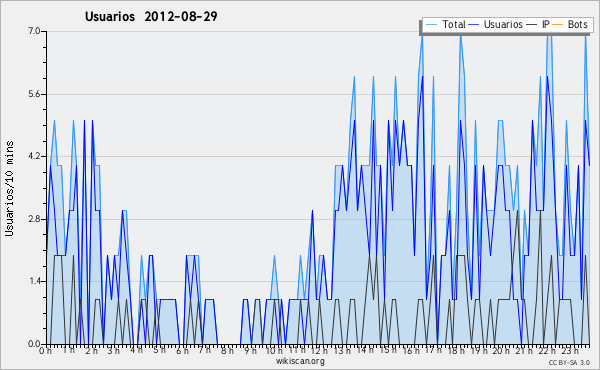
Task: Click the '18 h' x-axis label
Action: [456, 350]
